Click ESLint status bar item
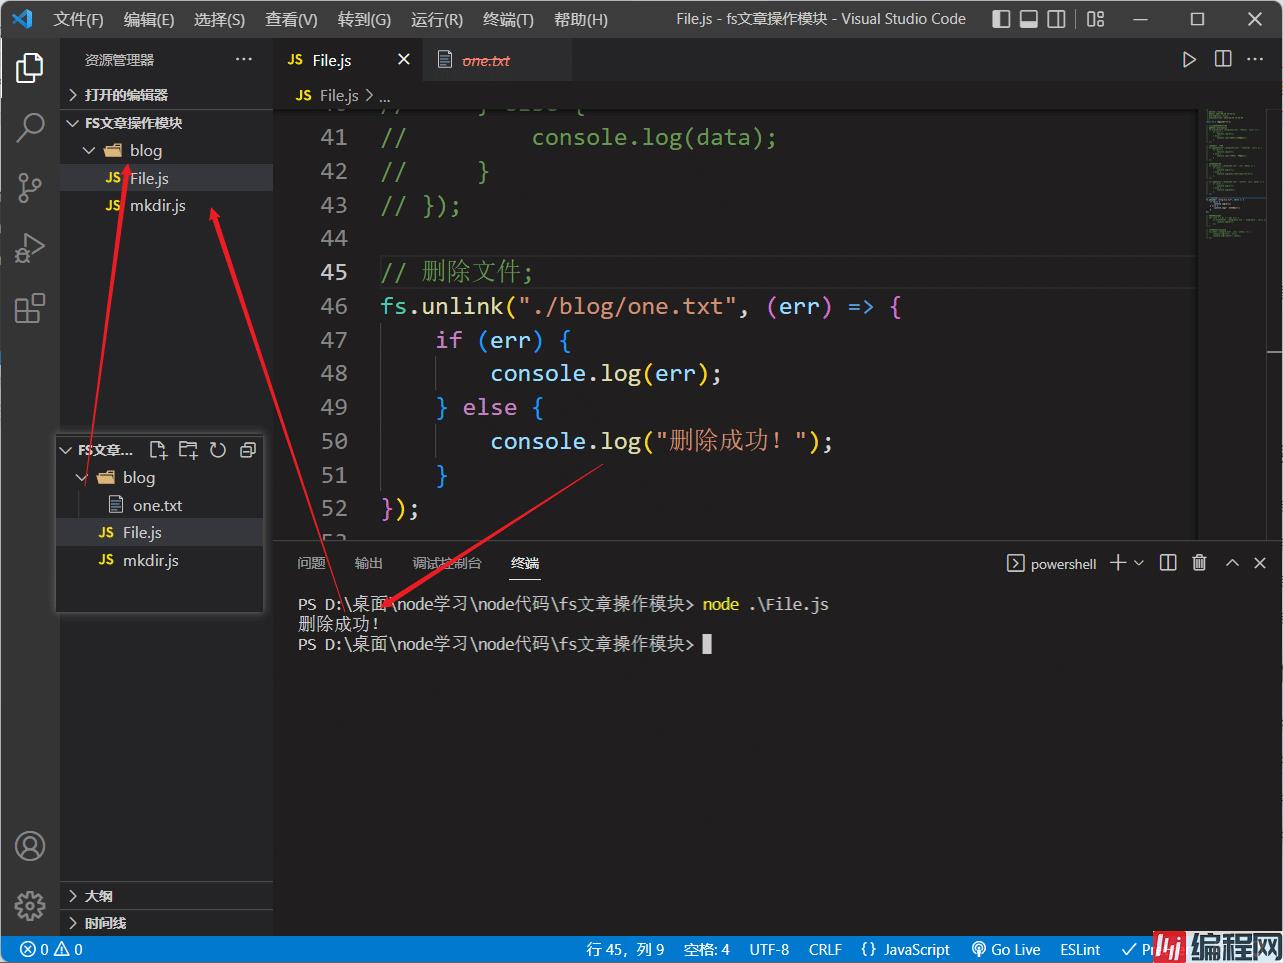This screenshot has width=1283, height=963. (x=1080, y=950)
